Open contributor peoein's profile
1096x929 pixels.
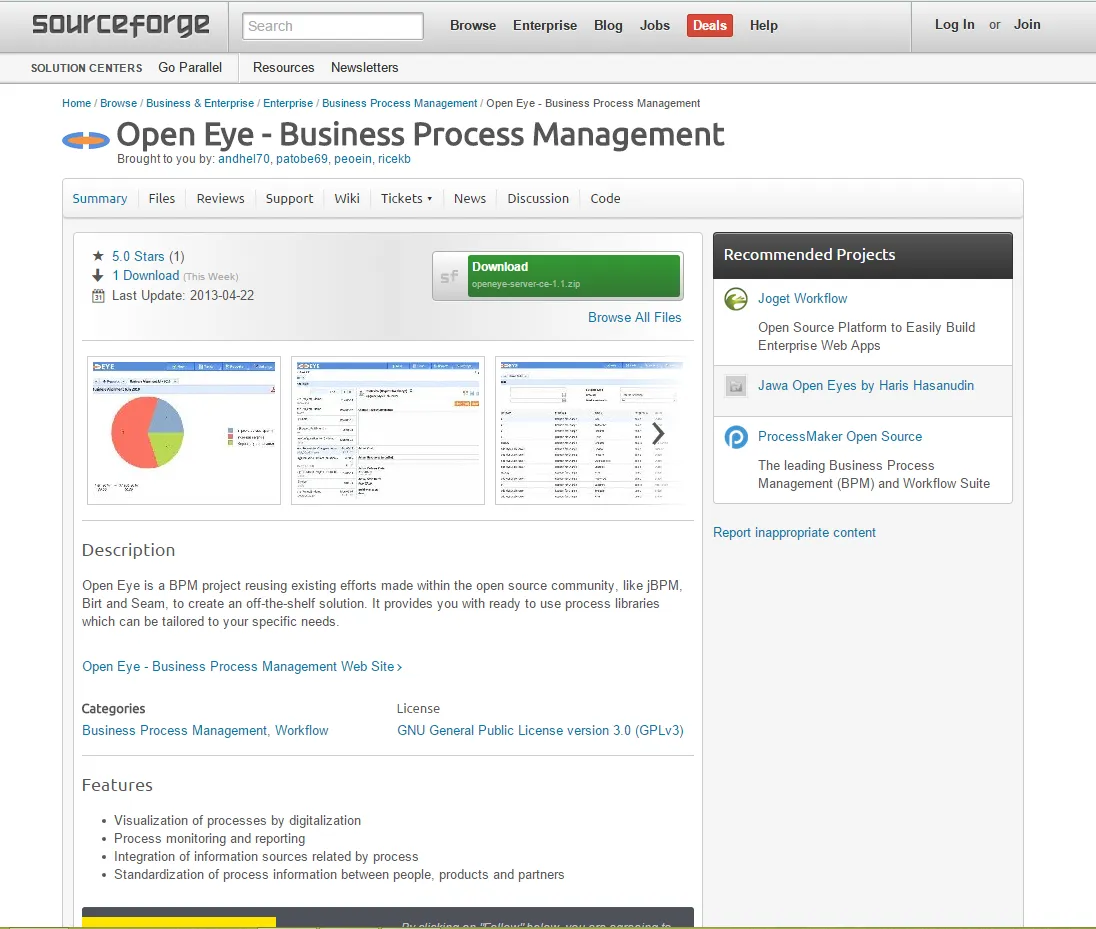353,159
